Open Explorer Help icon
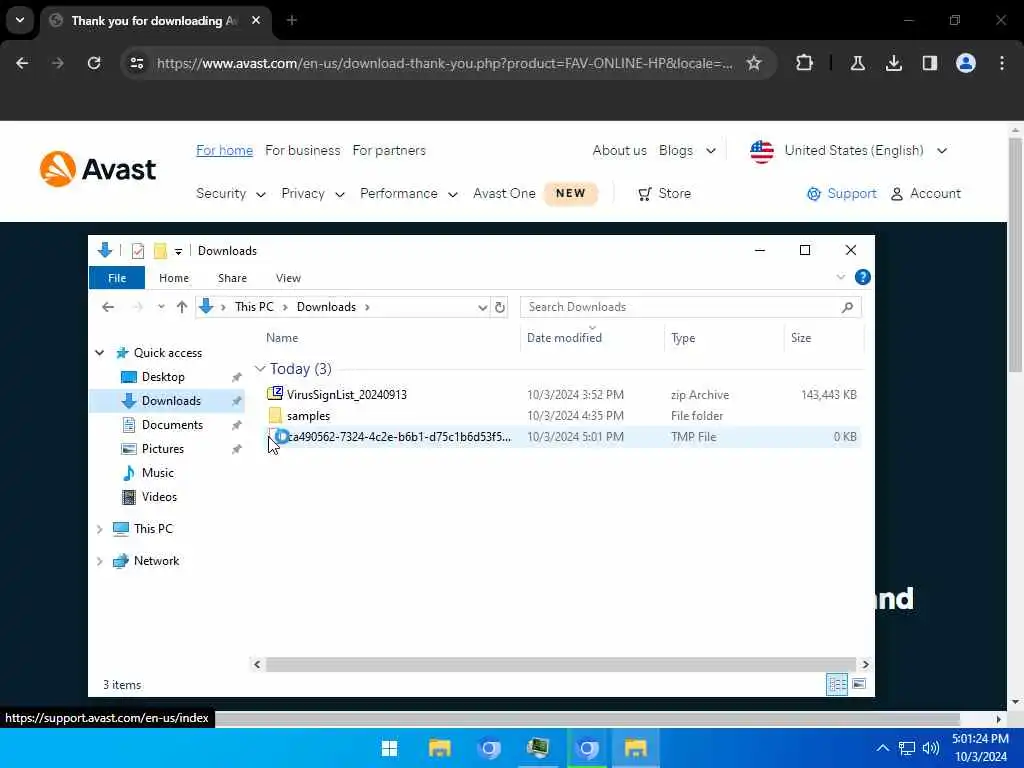 coord(862,277)
